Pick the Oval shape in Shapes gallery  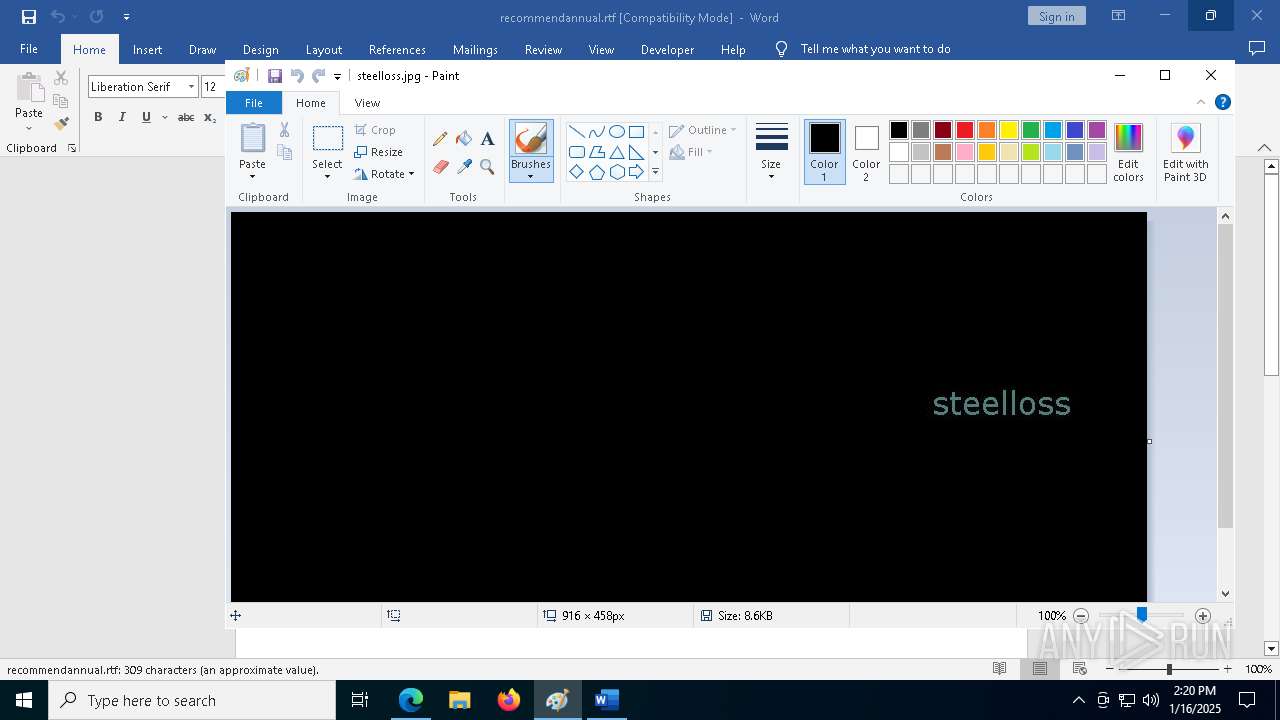tap(617, 132)
